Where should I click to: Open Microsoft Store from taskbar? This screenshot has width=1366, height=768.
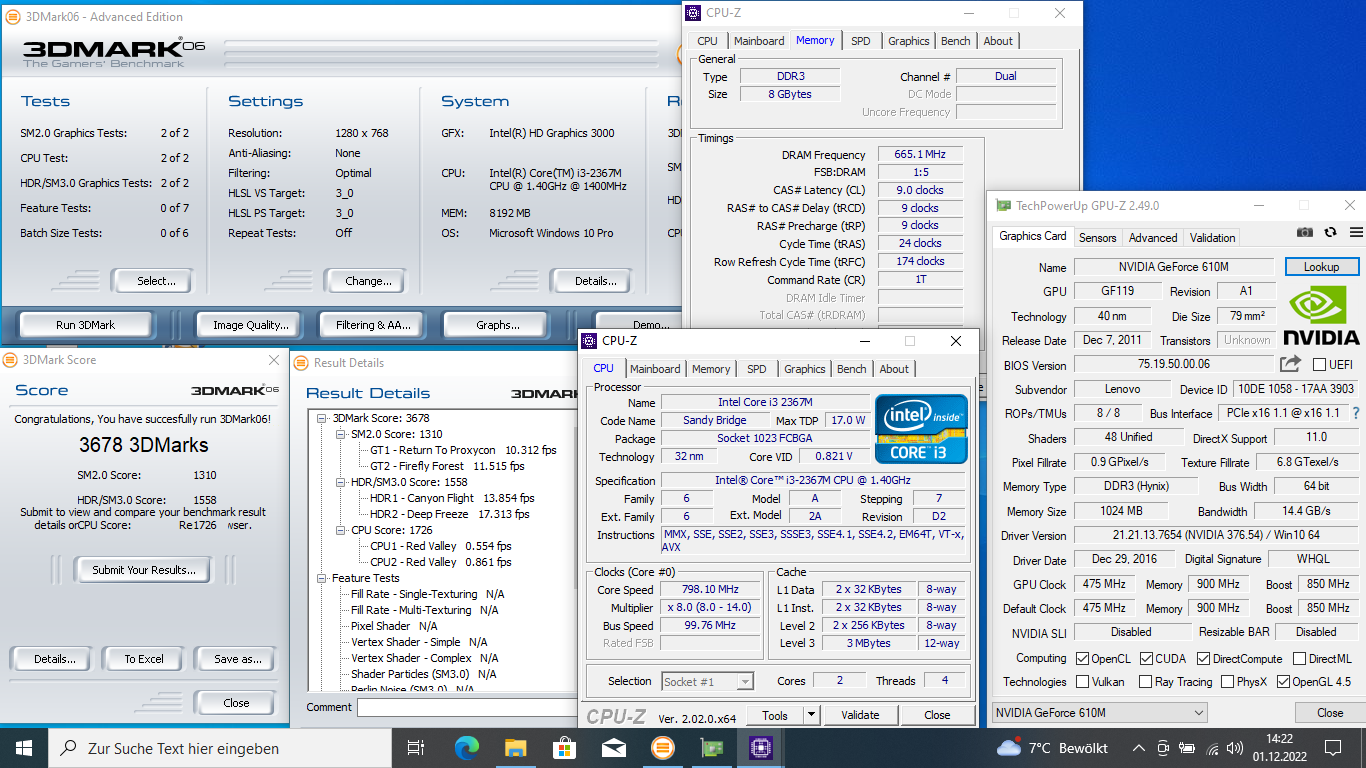pyautogui.click(x=564, y=747)
